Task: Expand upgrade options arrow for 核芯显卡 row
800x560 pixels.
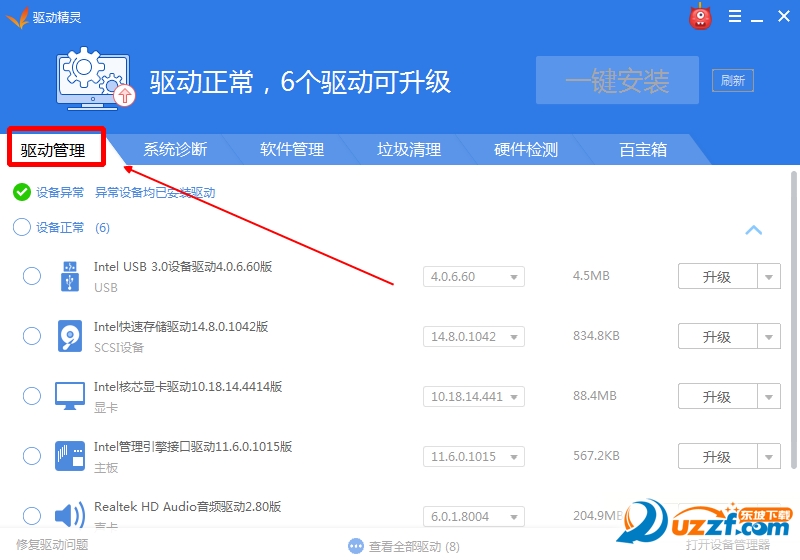Action: tap(769, 396)
